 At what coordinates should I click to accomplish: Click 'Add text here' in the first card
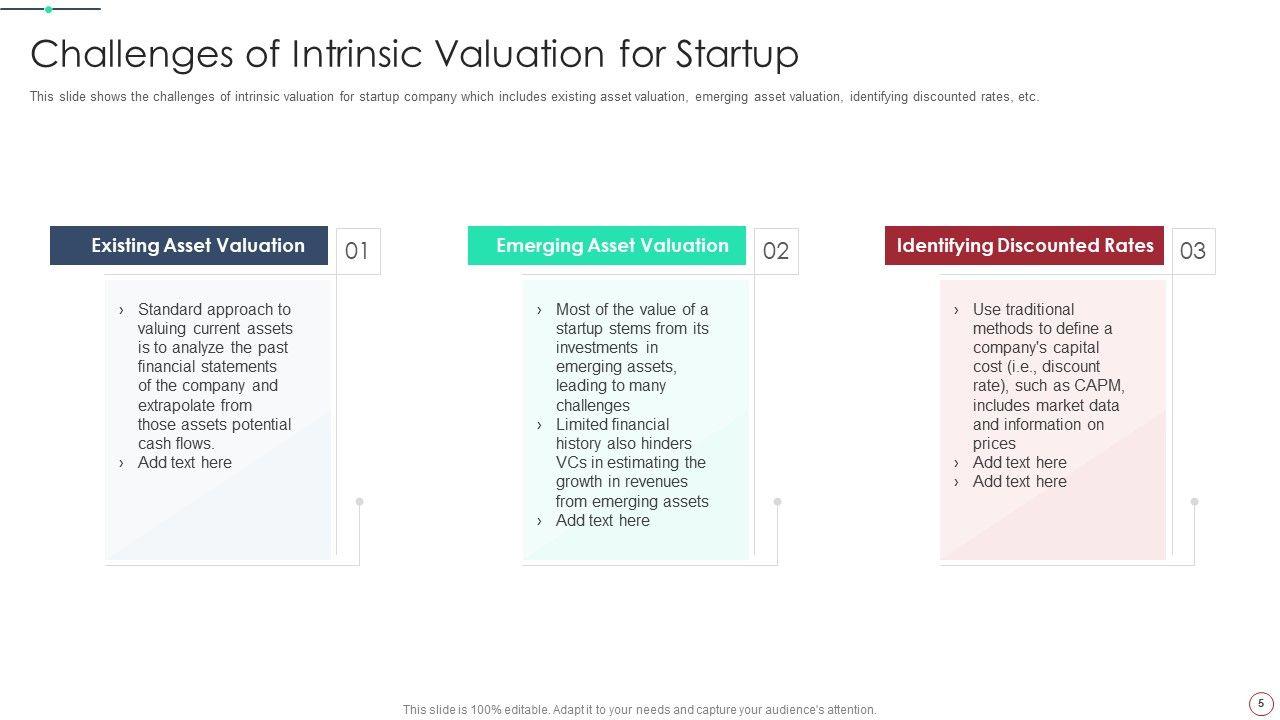pyautogui.click(x=185, y=463)
